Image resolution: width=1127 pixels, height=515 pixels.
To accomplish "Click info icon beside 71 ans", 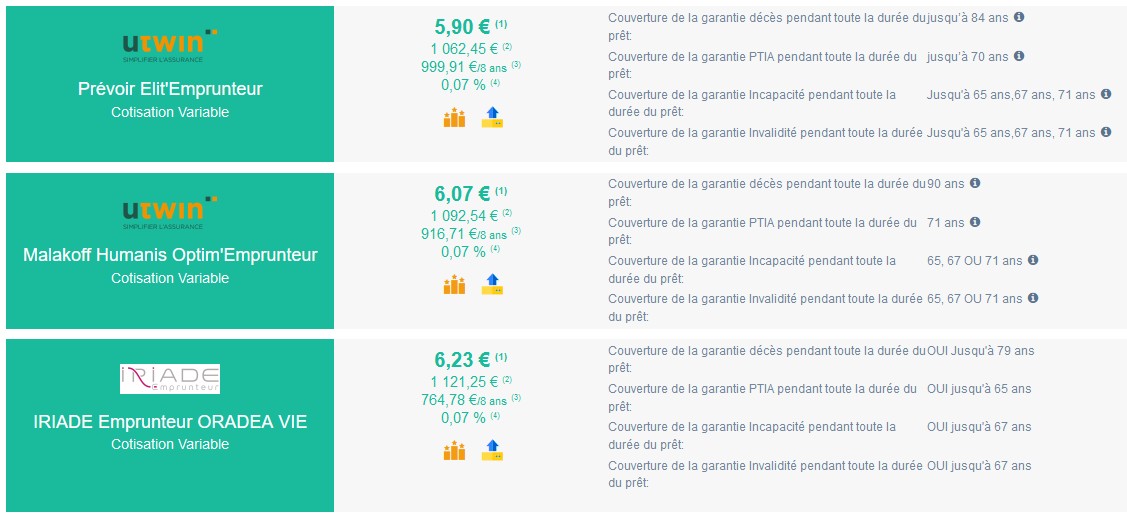I will click(x=975, y=222).
